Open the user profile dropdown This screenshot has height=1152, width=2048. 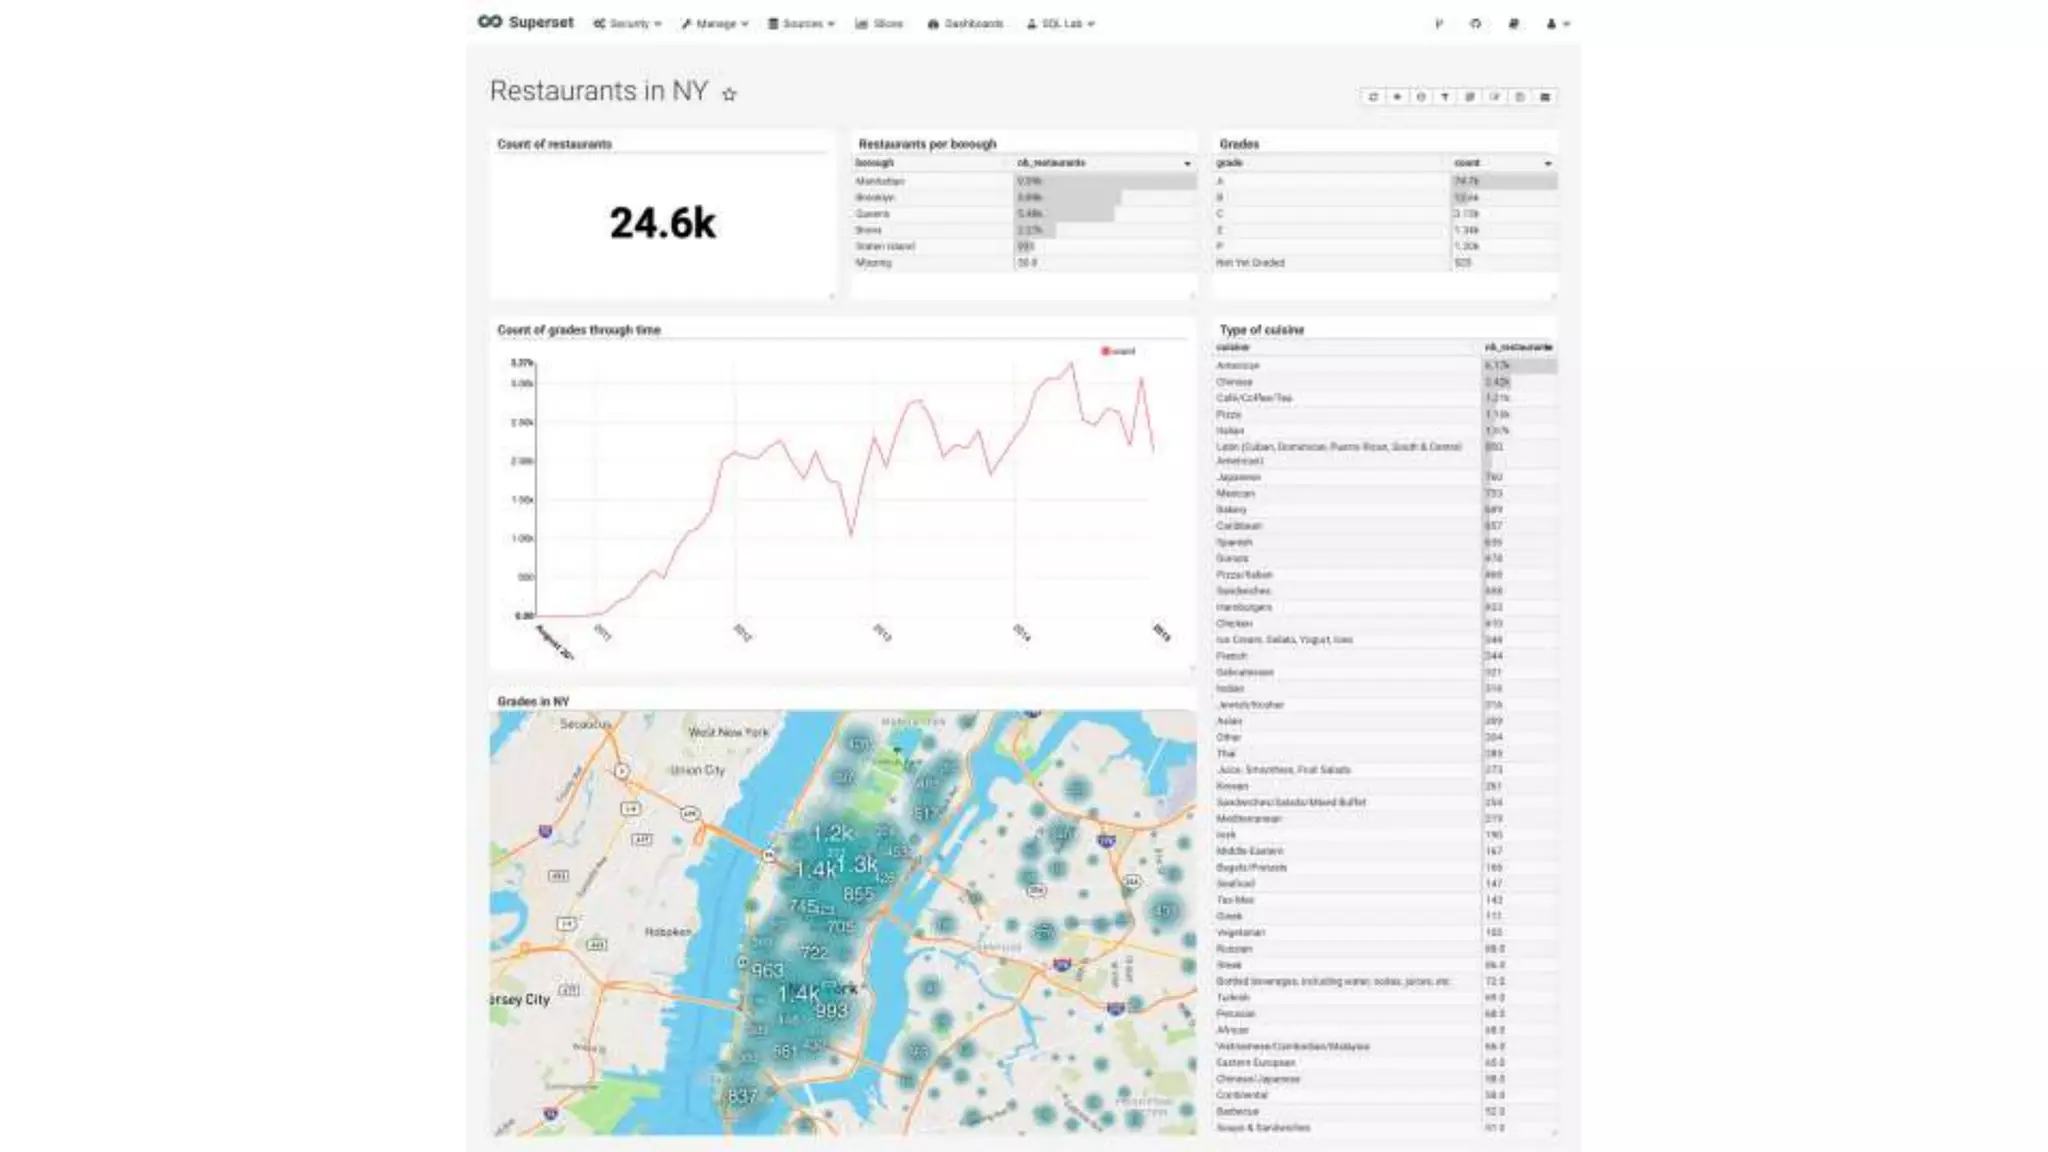pyautogui.click(x=1557, y=23)
